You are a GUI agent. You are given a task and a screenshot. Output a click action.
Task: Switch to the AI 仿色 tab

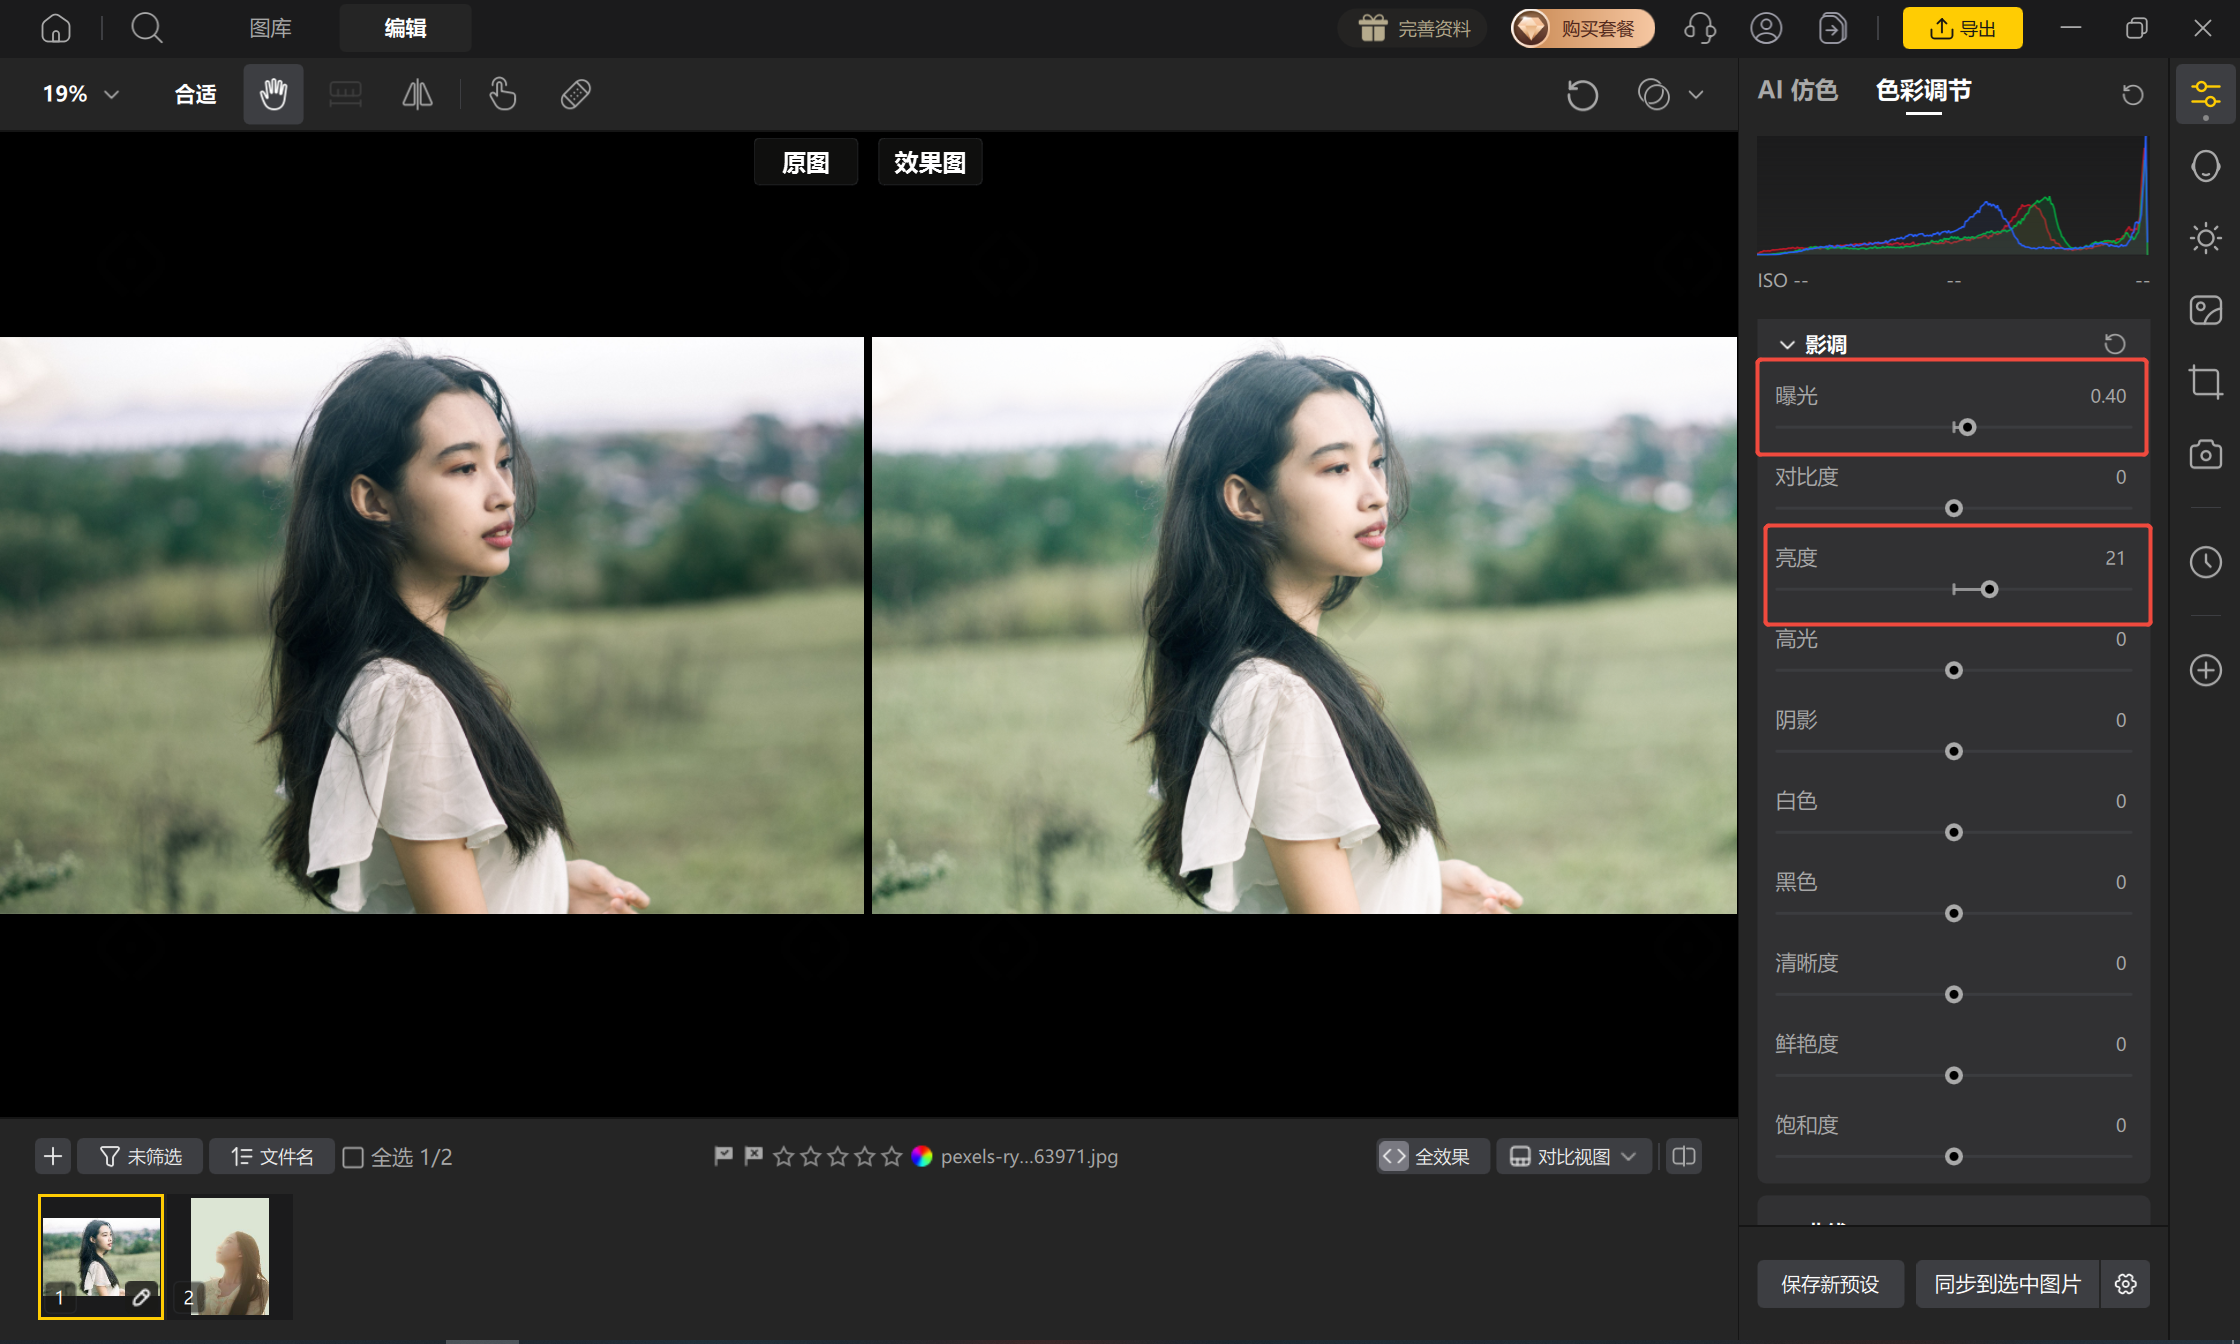point(1797,91)
